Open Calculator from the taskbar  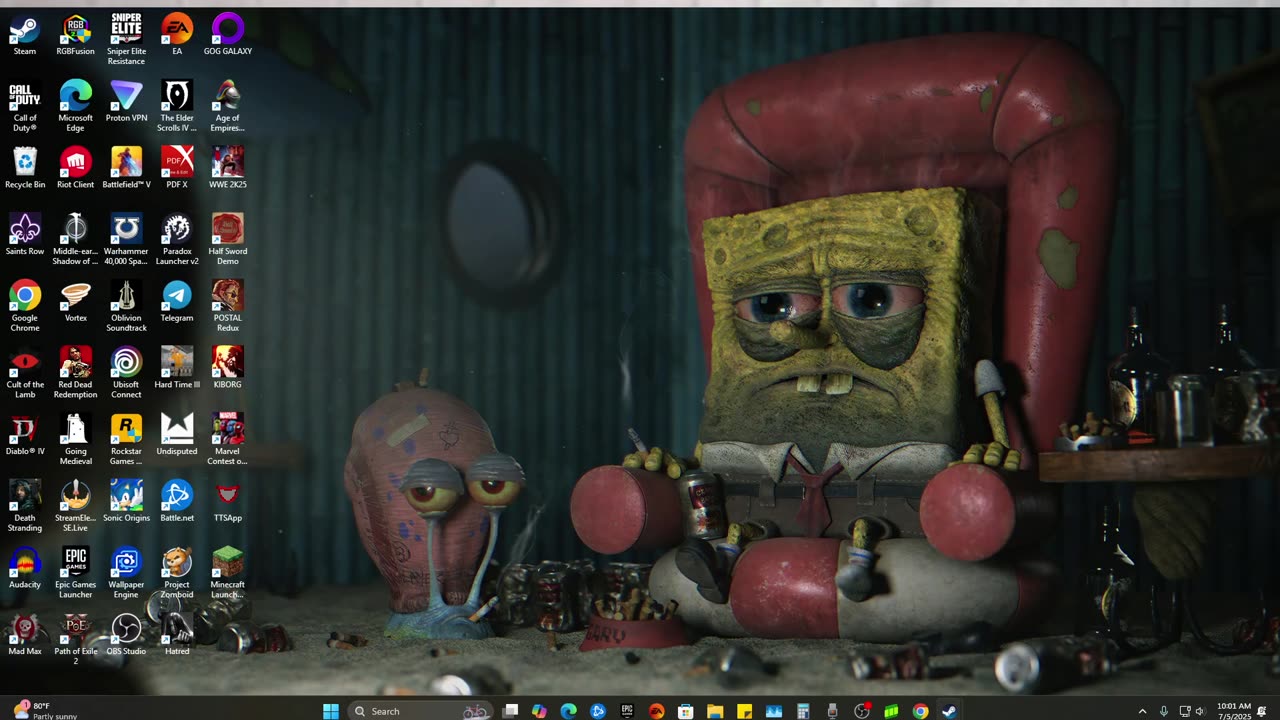[x=803, y=711]
